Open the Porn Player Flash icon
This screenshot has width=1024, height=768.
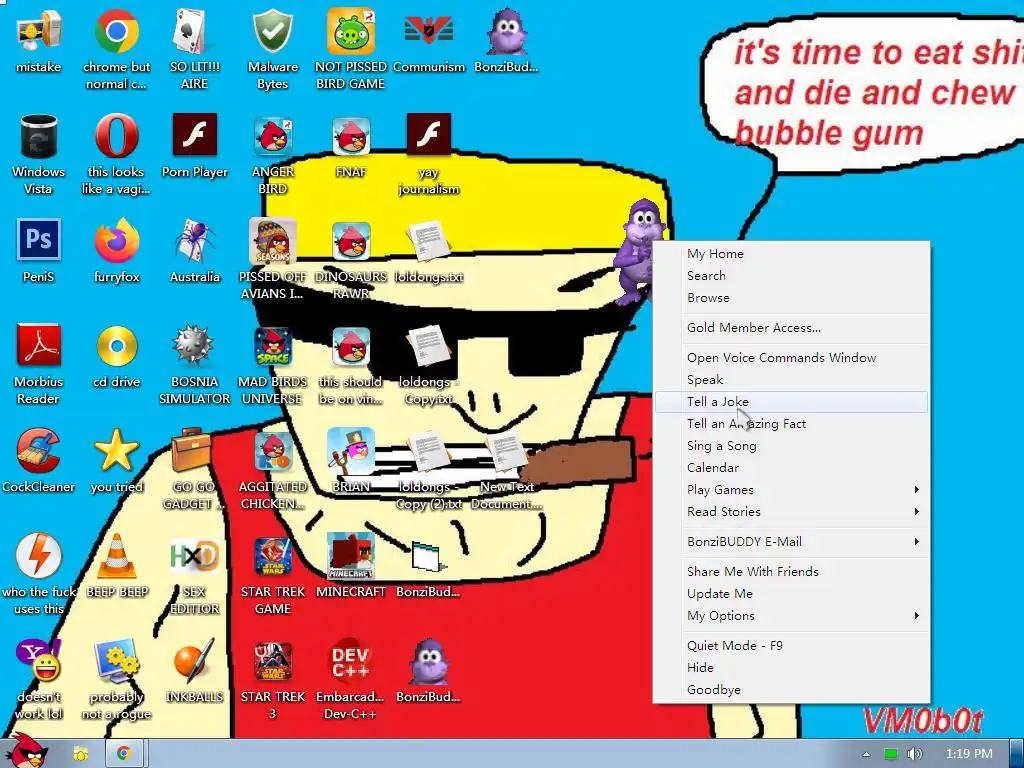pyautogui.click(x=195, y=135)
